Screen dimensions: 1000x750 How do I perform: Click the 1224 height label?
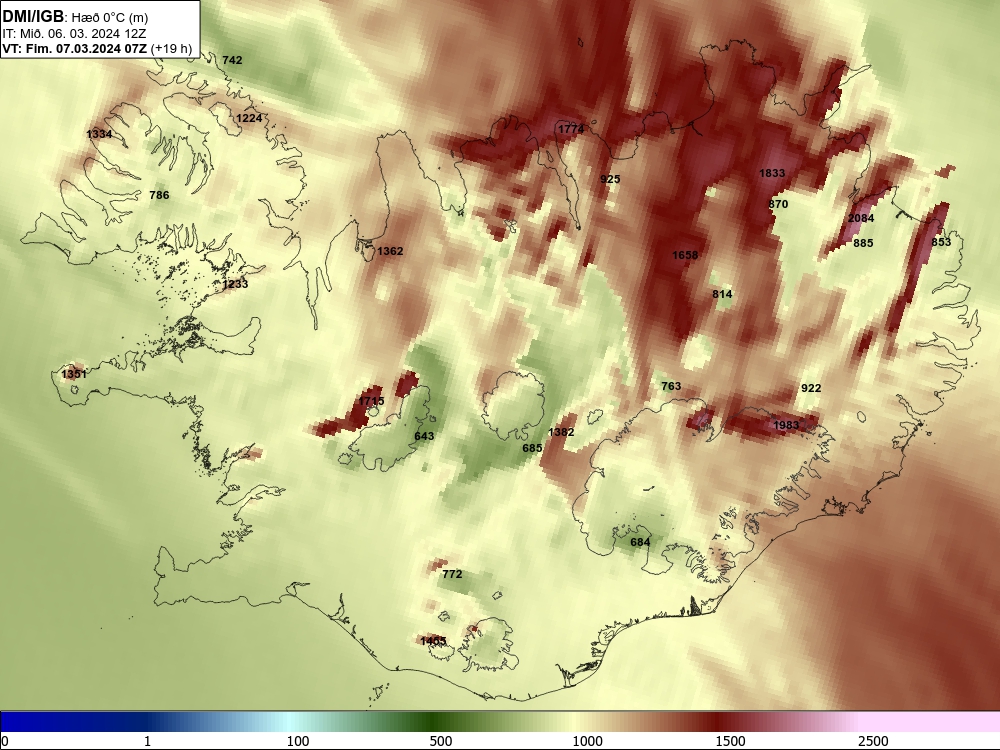249,118
